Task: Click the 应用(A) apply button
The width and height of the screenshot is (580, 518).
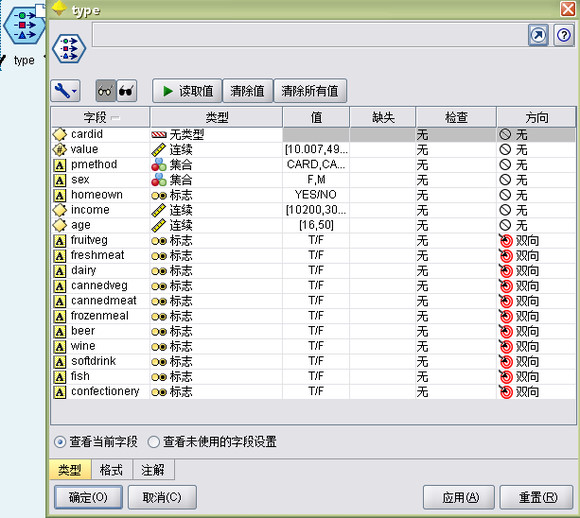Action: point(459,497)
